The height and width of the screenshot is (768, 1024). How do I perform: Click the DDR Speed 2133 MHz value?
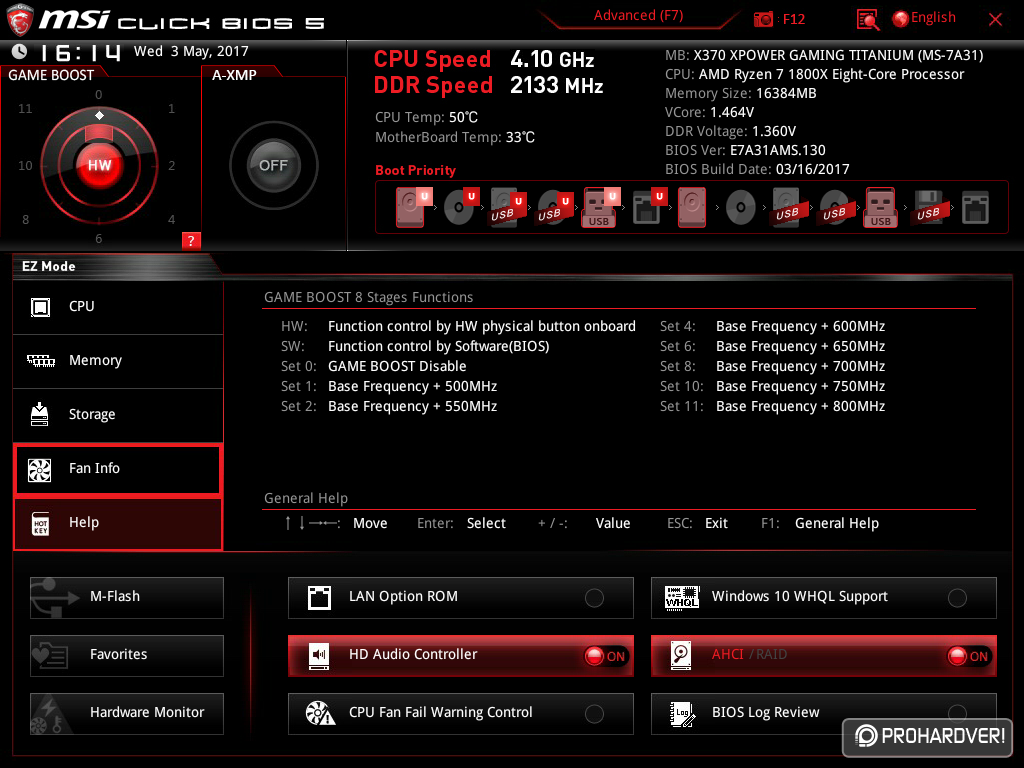556,86
